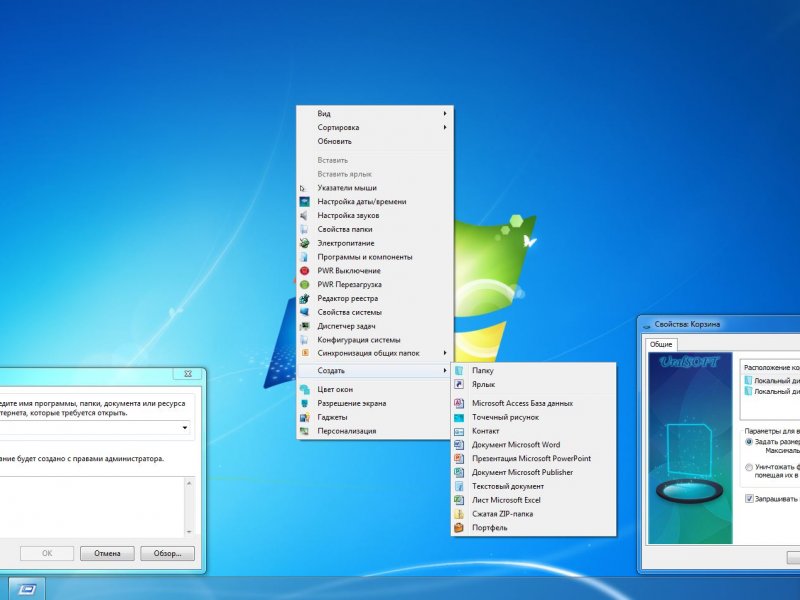Switch to the Общие tab

(661, 344)
